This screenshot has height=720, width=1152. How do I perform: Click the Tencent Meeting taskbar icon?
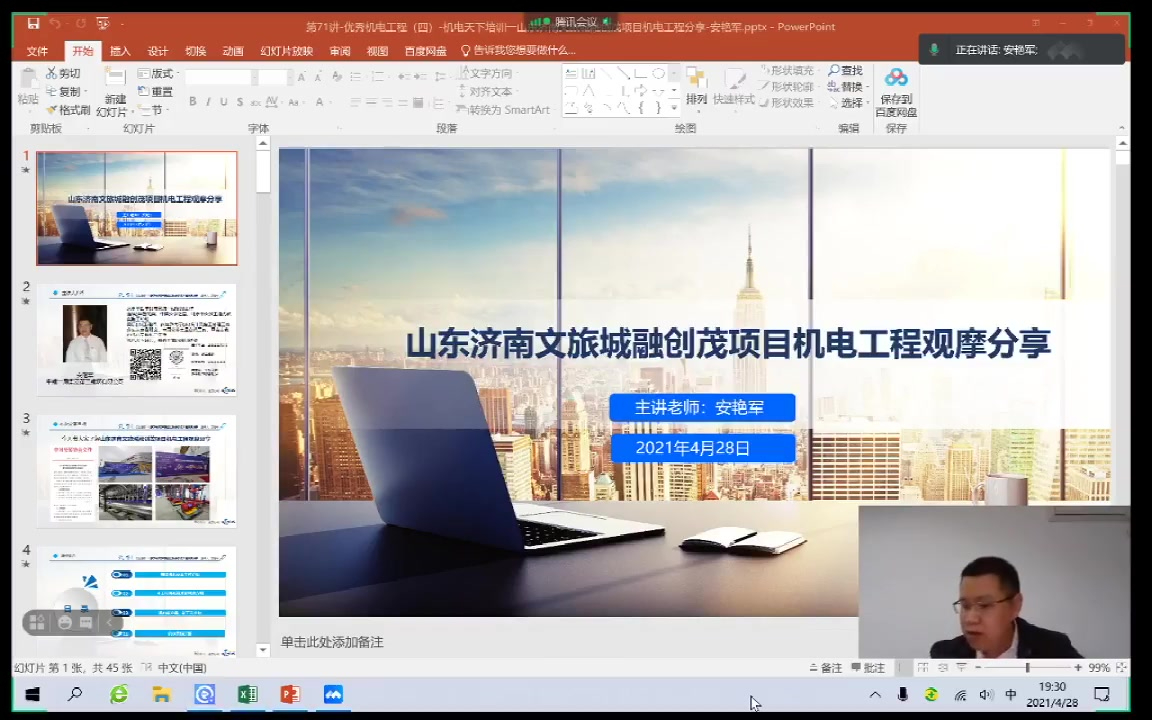(333, 694)
